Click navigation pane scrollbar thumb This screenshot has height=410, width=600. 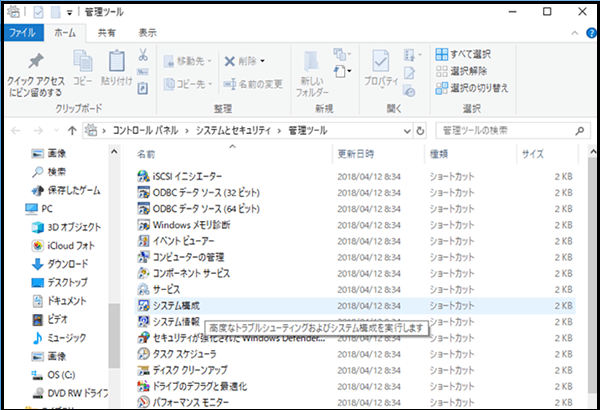coord(114,336)
